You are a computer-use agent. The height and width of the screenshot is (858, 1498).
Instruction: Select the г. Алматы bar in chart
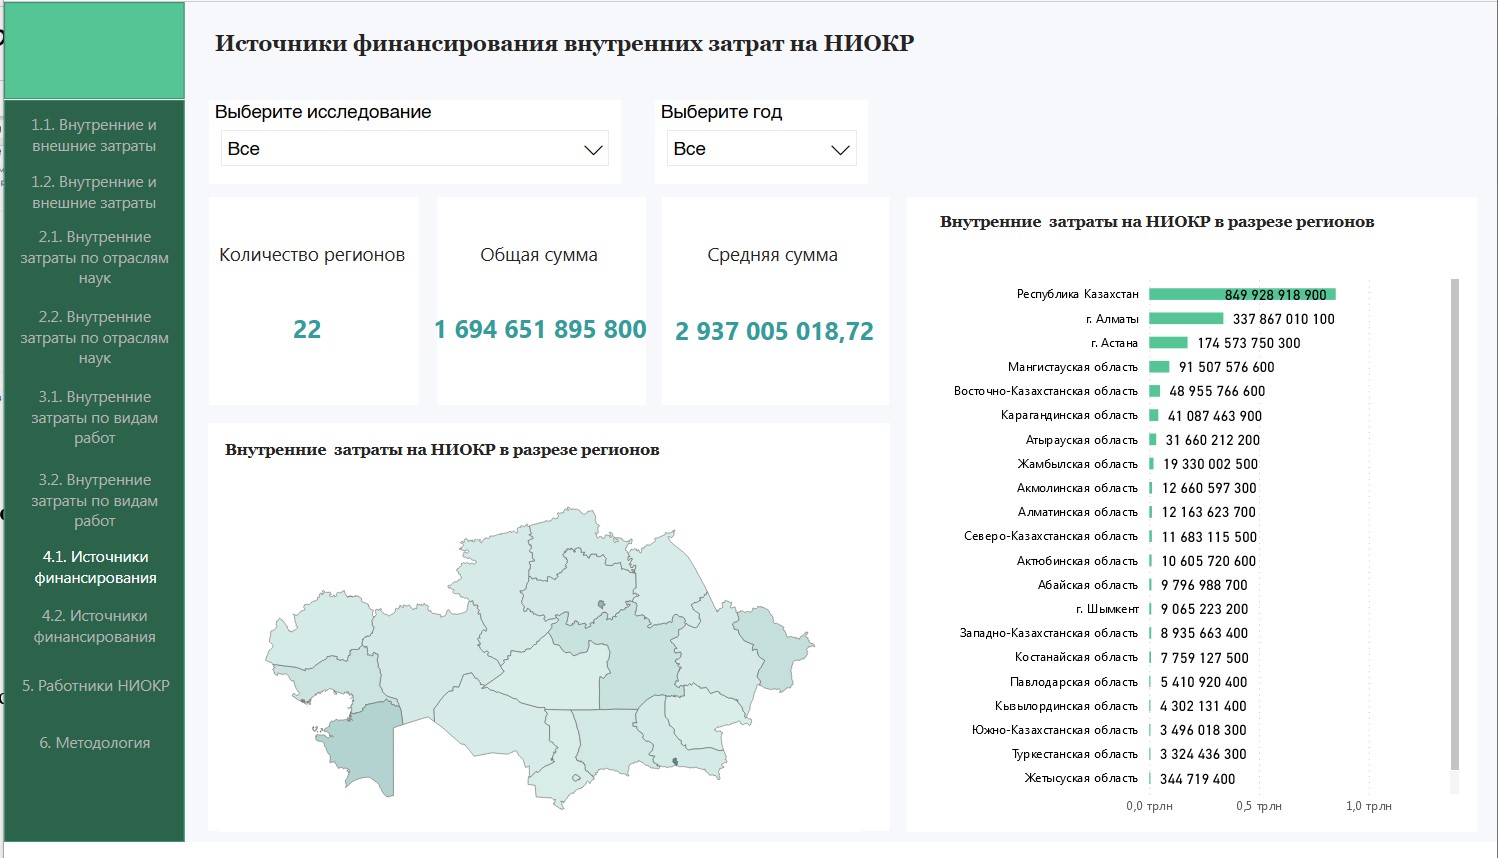1185,319
